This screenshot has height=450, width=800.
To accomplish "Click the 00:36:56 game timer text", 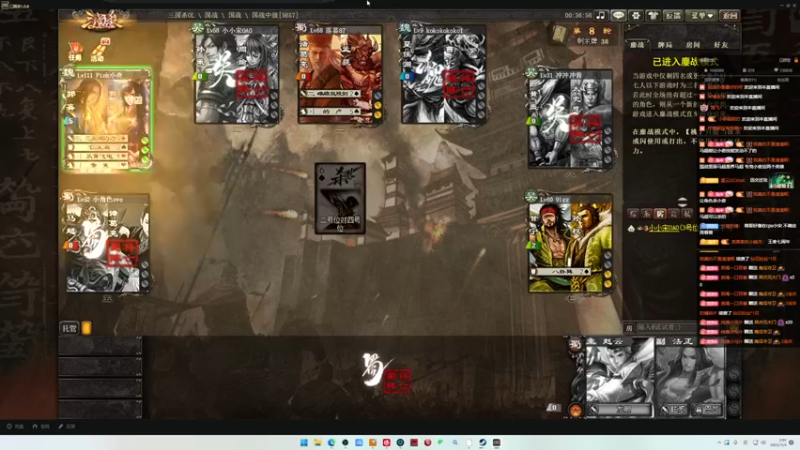I will (578, 16).
